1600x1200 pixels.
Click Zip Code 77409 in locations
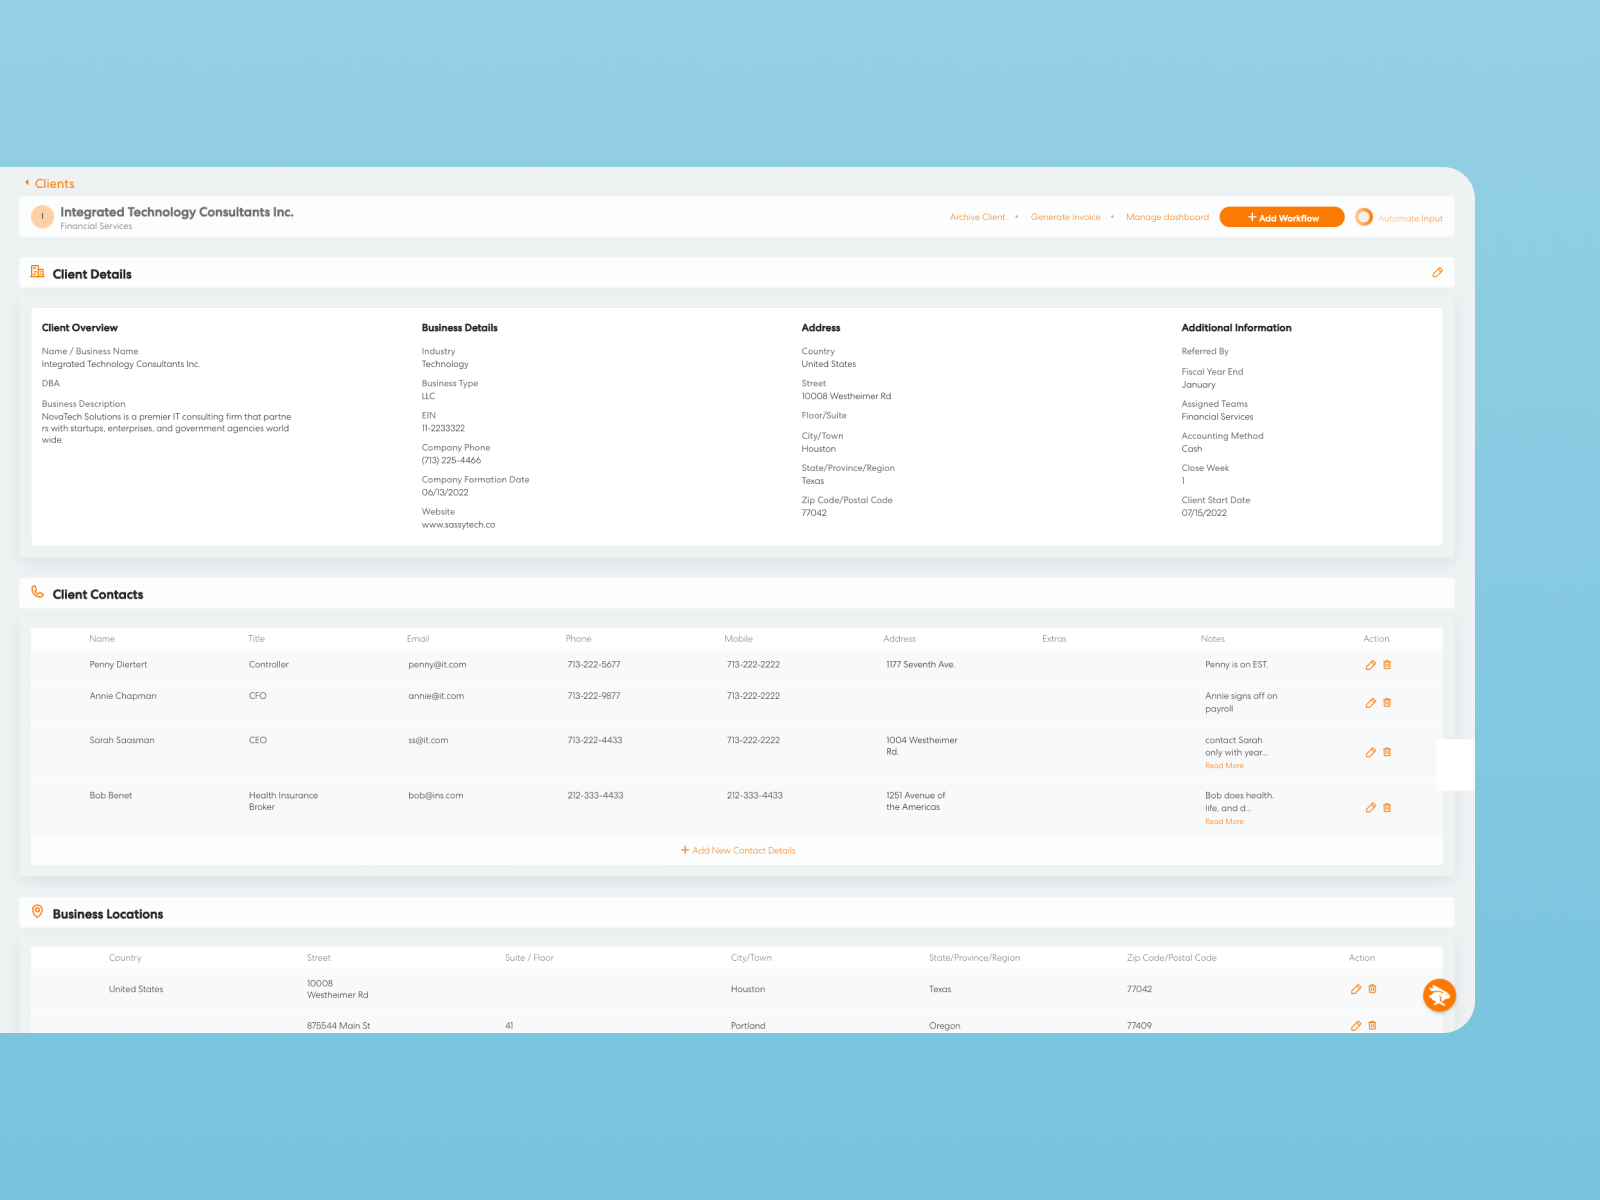pos(1139,1026)
